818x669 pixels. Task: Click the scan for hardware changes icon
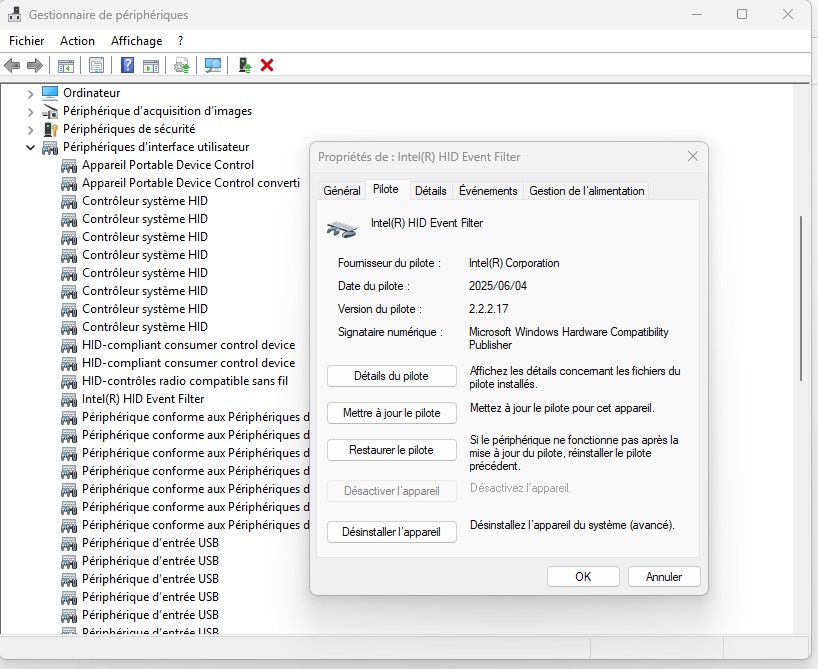tap(212, 65)
